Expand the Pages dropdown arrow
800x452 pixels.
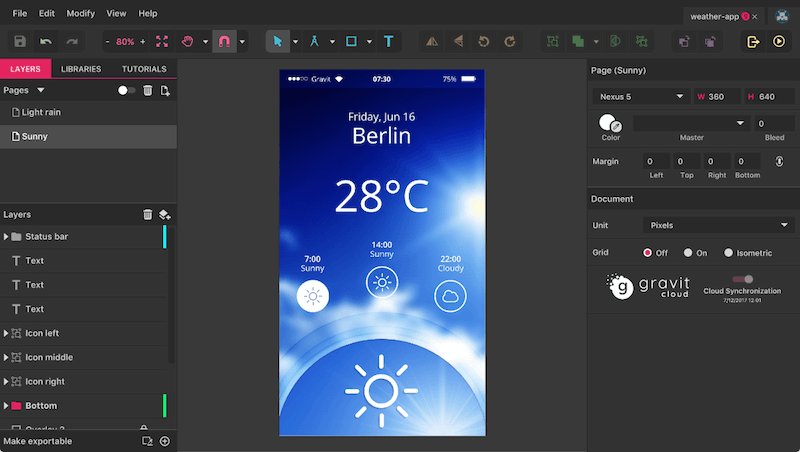(x=41, y=90)
